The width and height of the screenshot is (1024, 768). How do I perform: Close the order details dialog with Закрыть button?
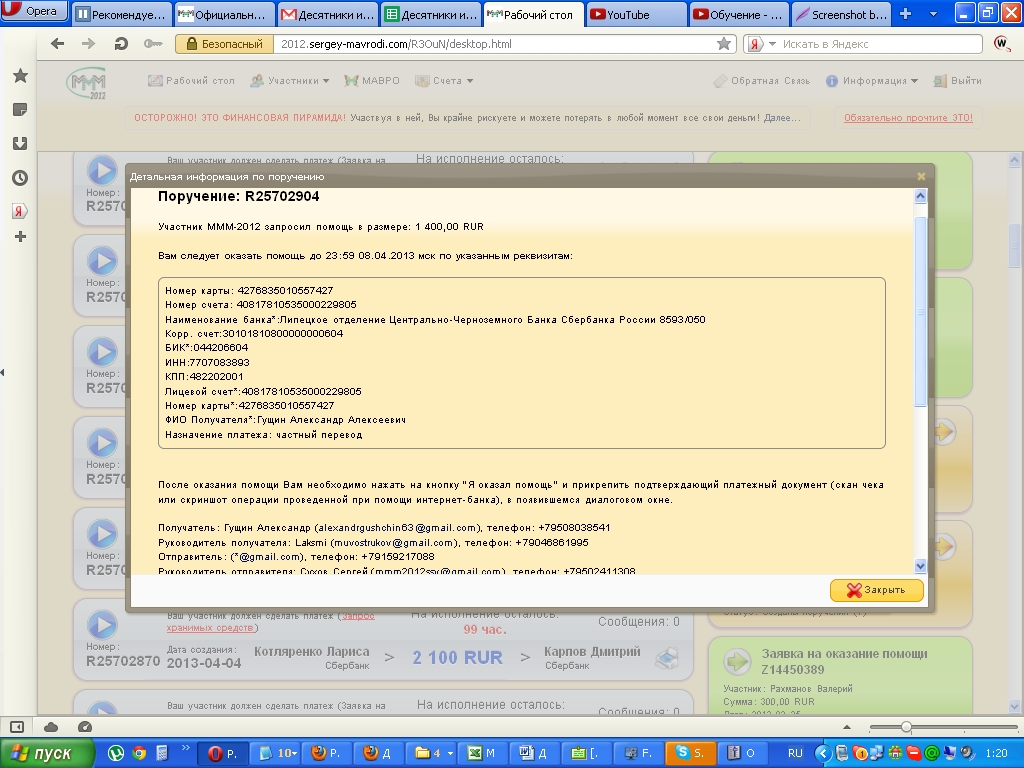pyautogui.click(x=876, y=590)
